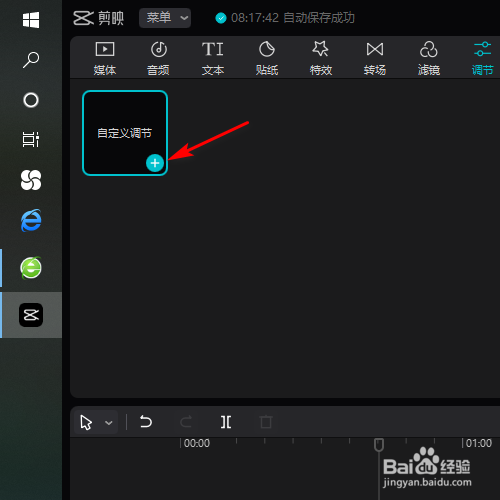This screenshot has width=500, height=500.
Task: Open Cortana circle icon
Action: [x=31, y=100]
